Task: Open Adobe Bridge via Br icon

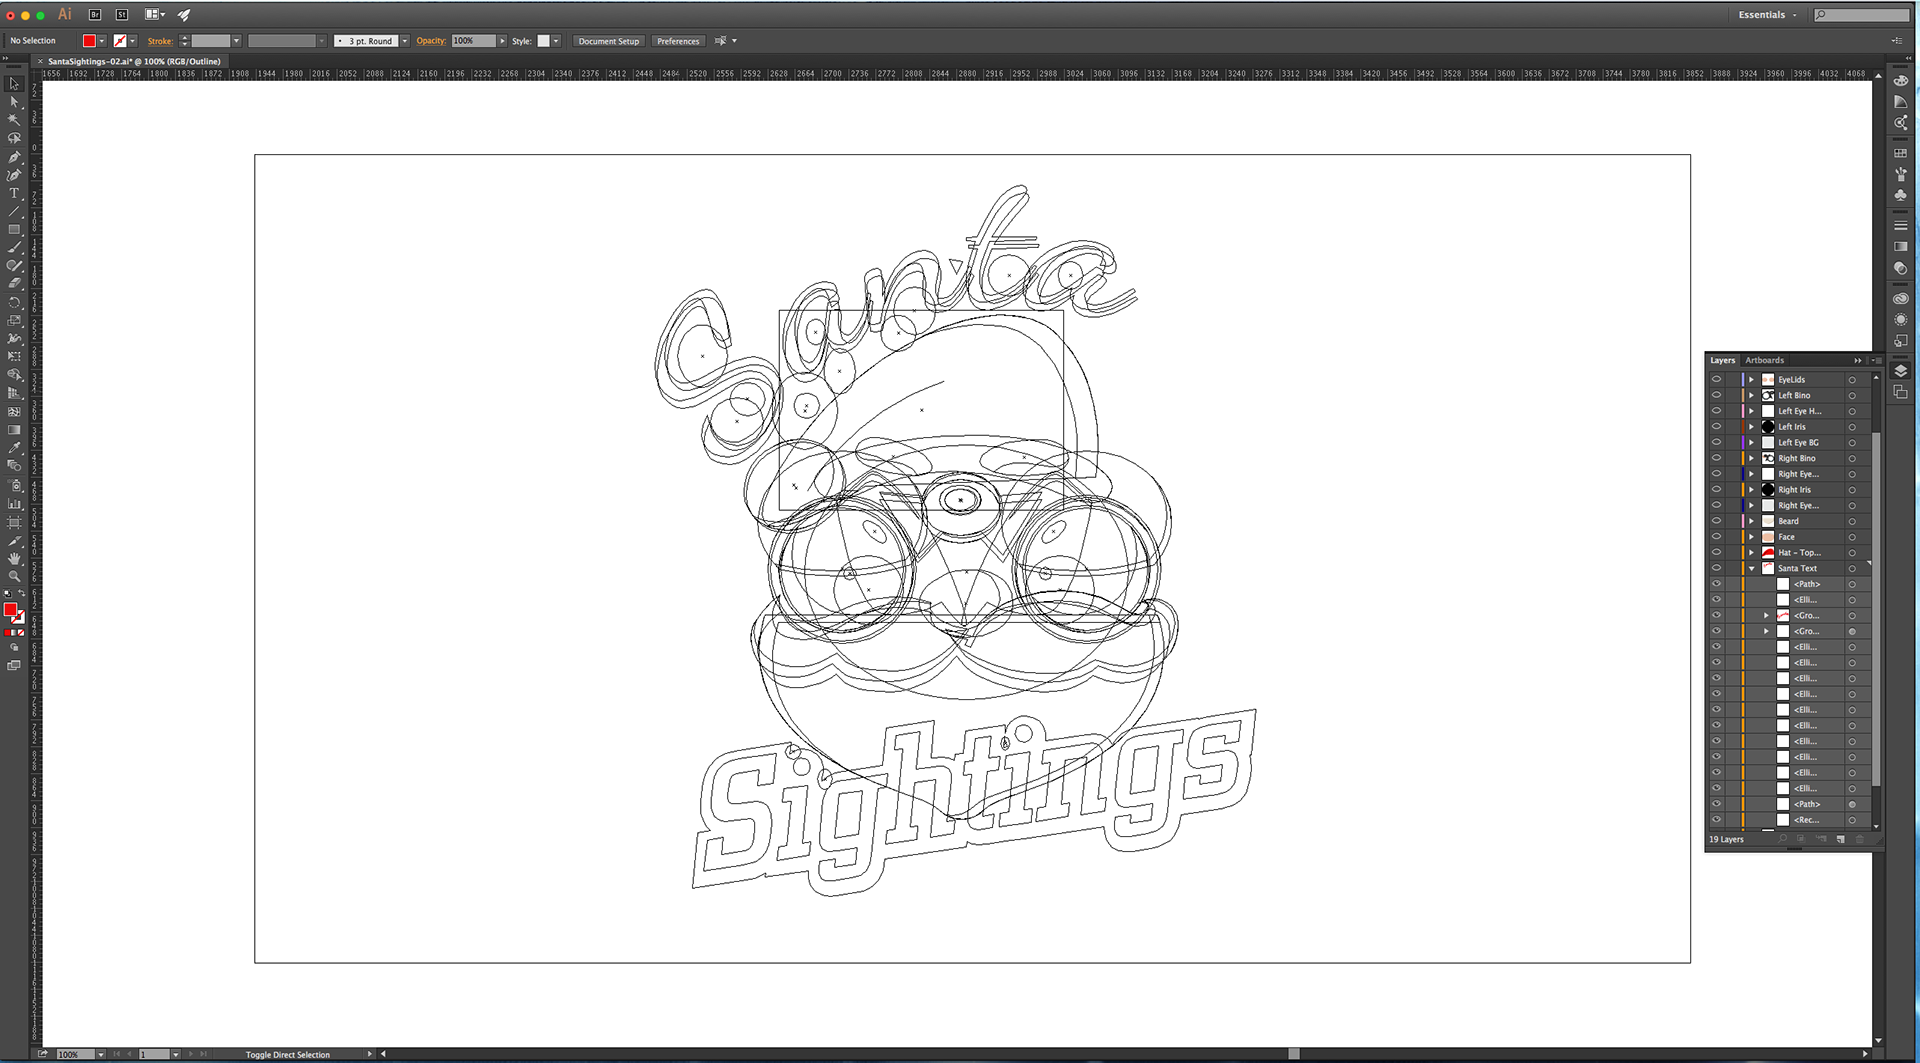Action: (x=95, y=15)
